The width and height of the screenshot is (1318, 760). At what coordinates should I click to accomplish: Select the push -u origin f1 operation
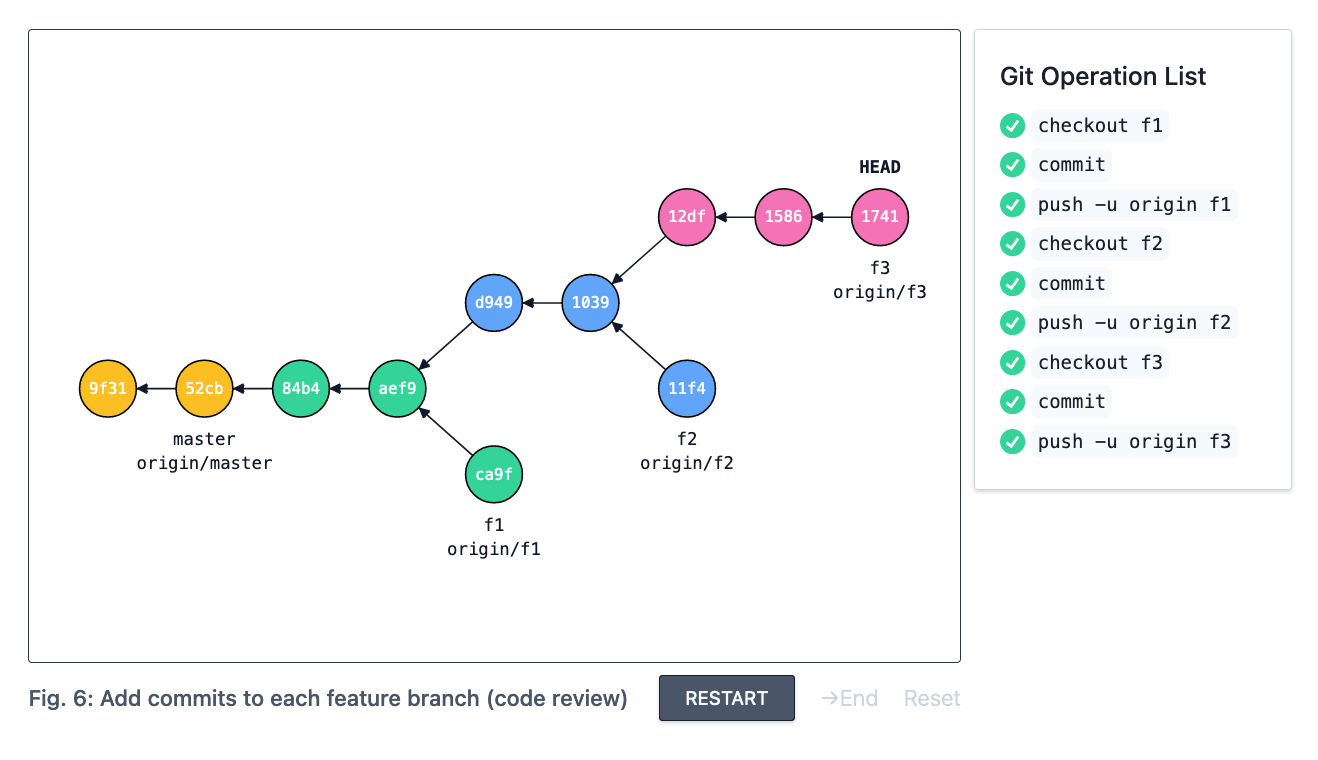click(x=1134, y=205)
